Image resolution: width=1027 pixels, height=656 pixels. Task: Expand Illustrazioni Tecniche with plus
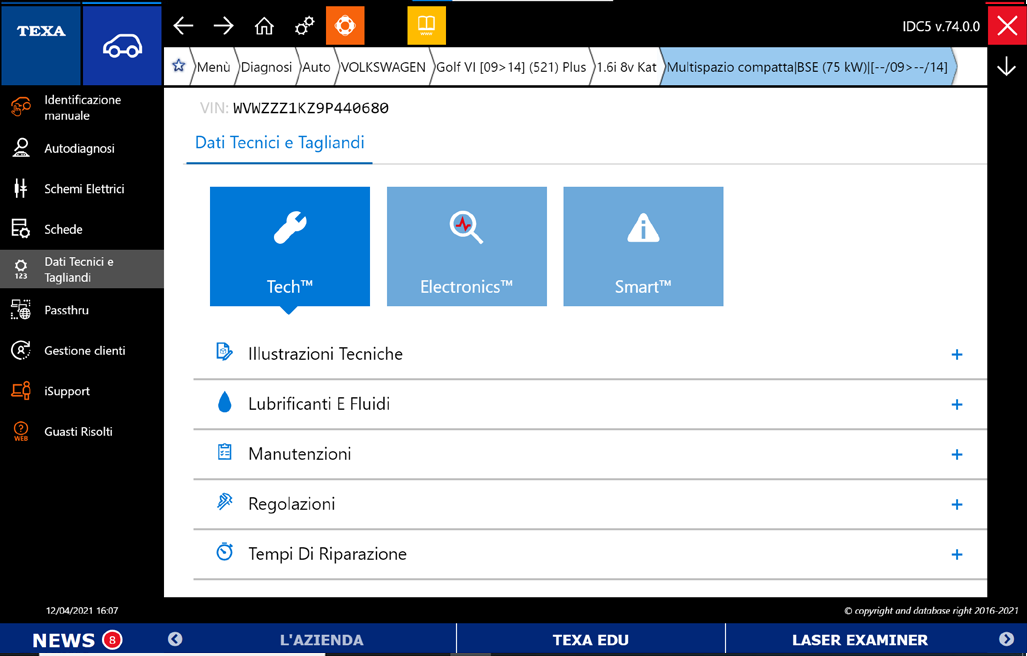pos(957,355)
